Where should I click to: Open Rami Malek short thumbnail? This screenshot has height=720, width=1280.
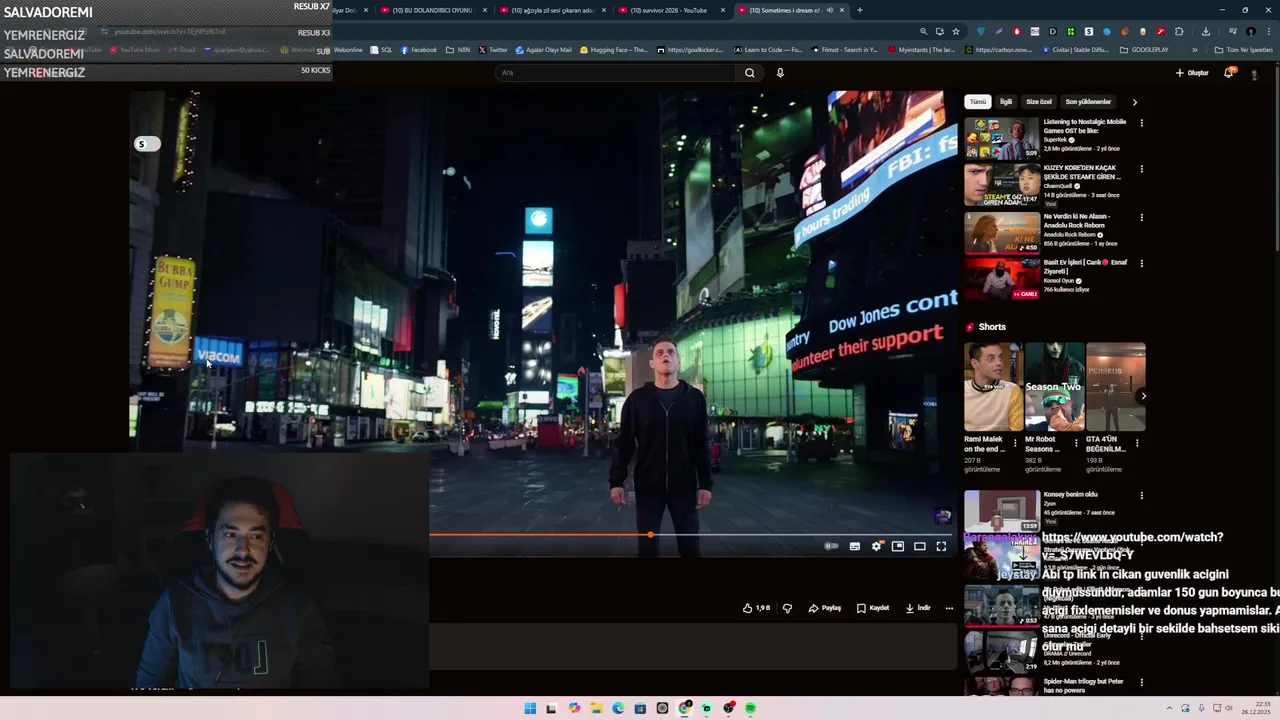pos(993,387)
